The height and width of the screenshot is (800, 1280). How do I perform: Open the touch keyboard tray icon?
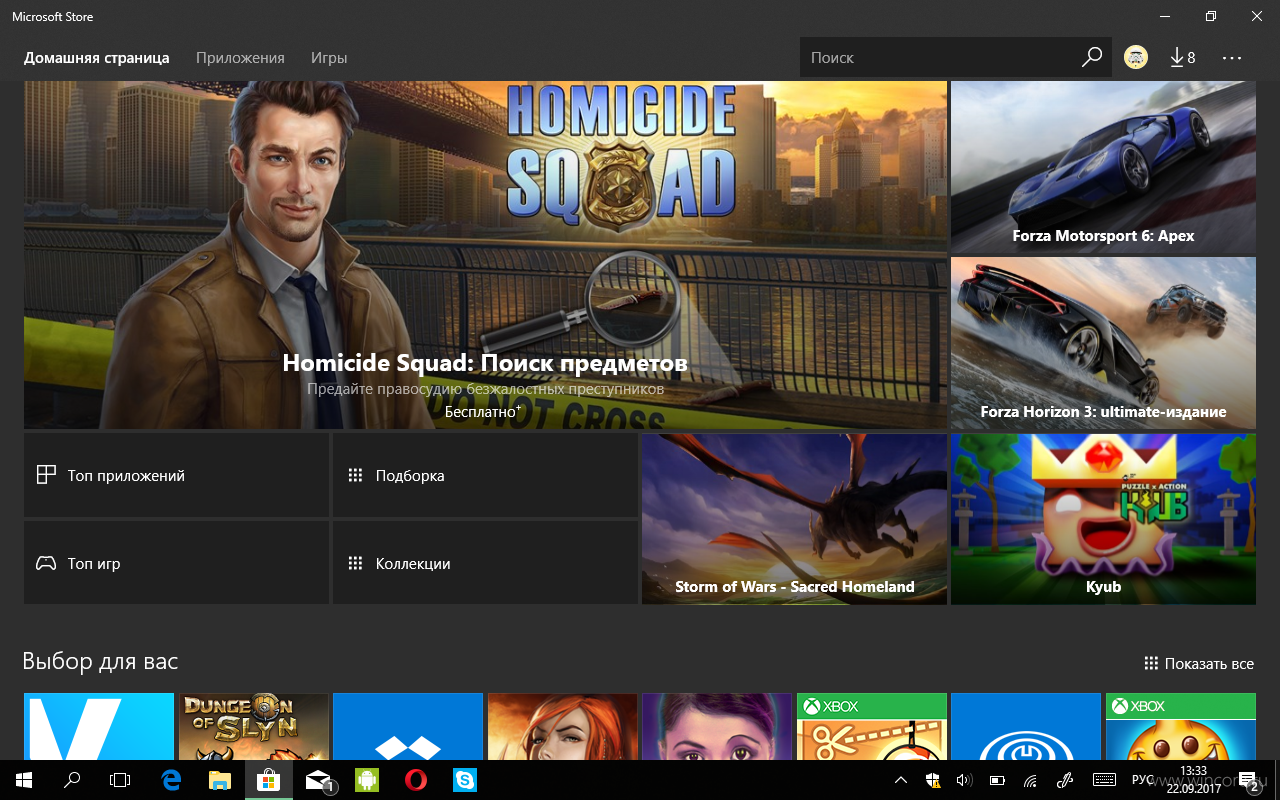[x=1104, y=780]
